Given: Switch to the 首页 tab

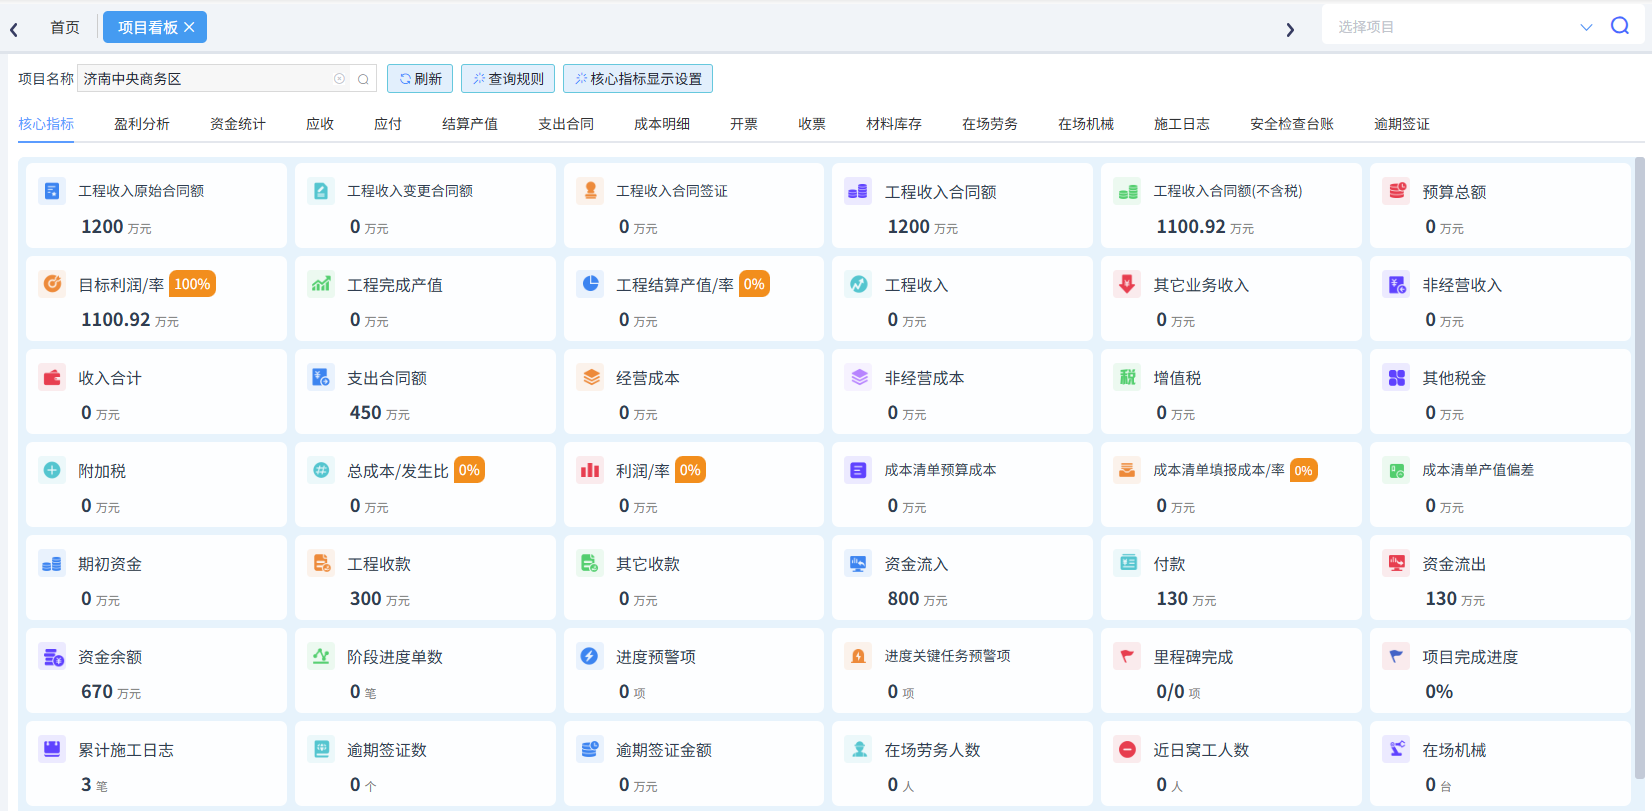Looking at the screenshot, I should pos(65,28).
